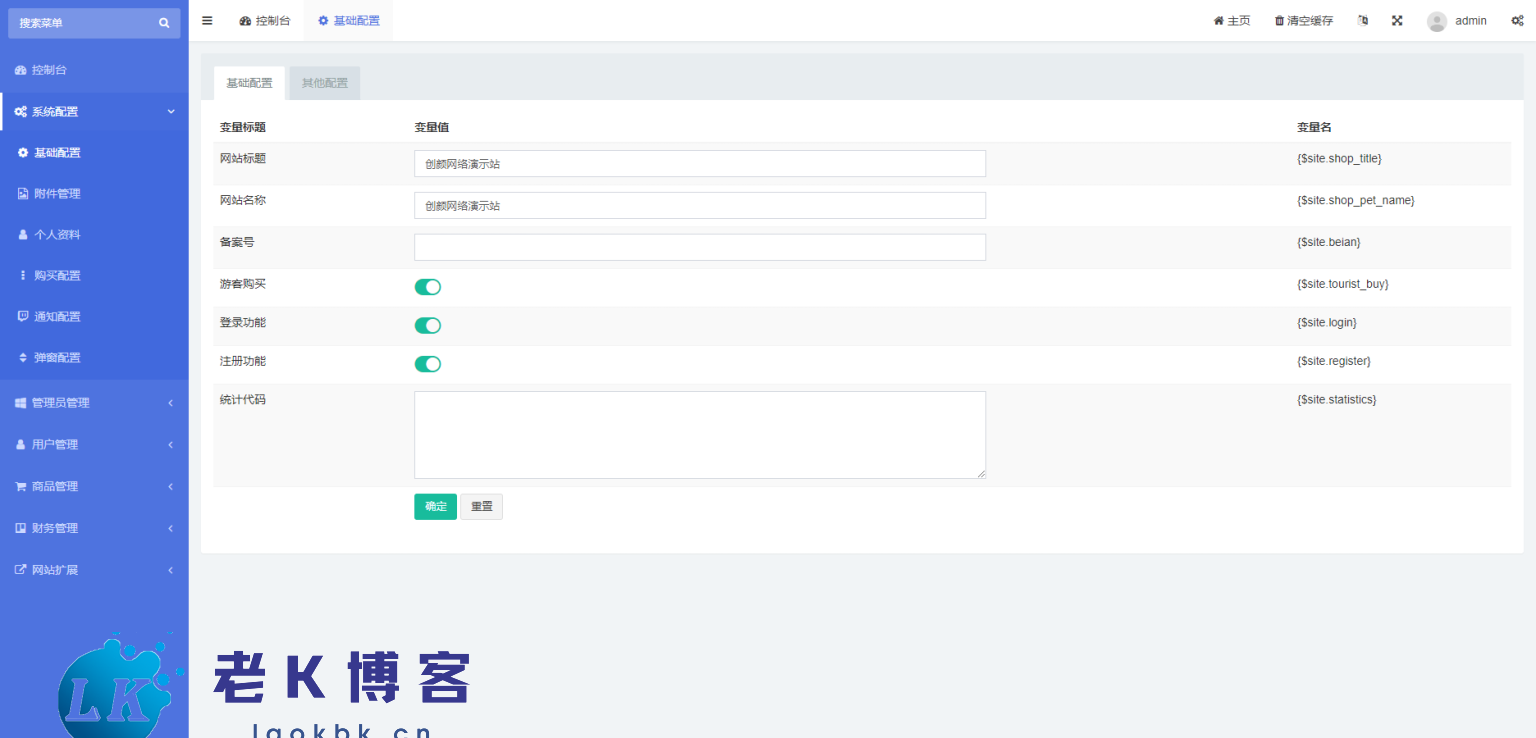Disable the 游客购买 toggle switch
This screenshot has height=738, width=1536.
coord(428,287)
